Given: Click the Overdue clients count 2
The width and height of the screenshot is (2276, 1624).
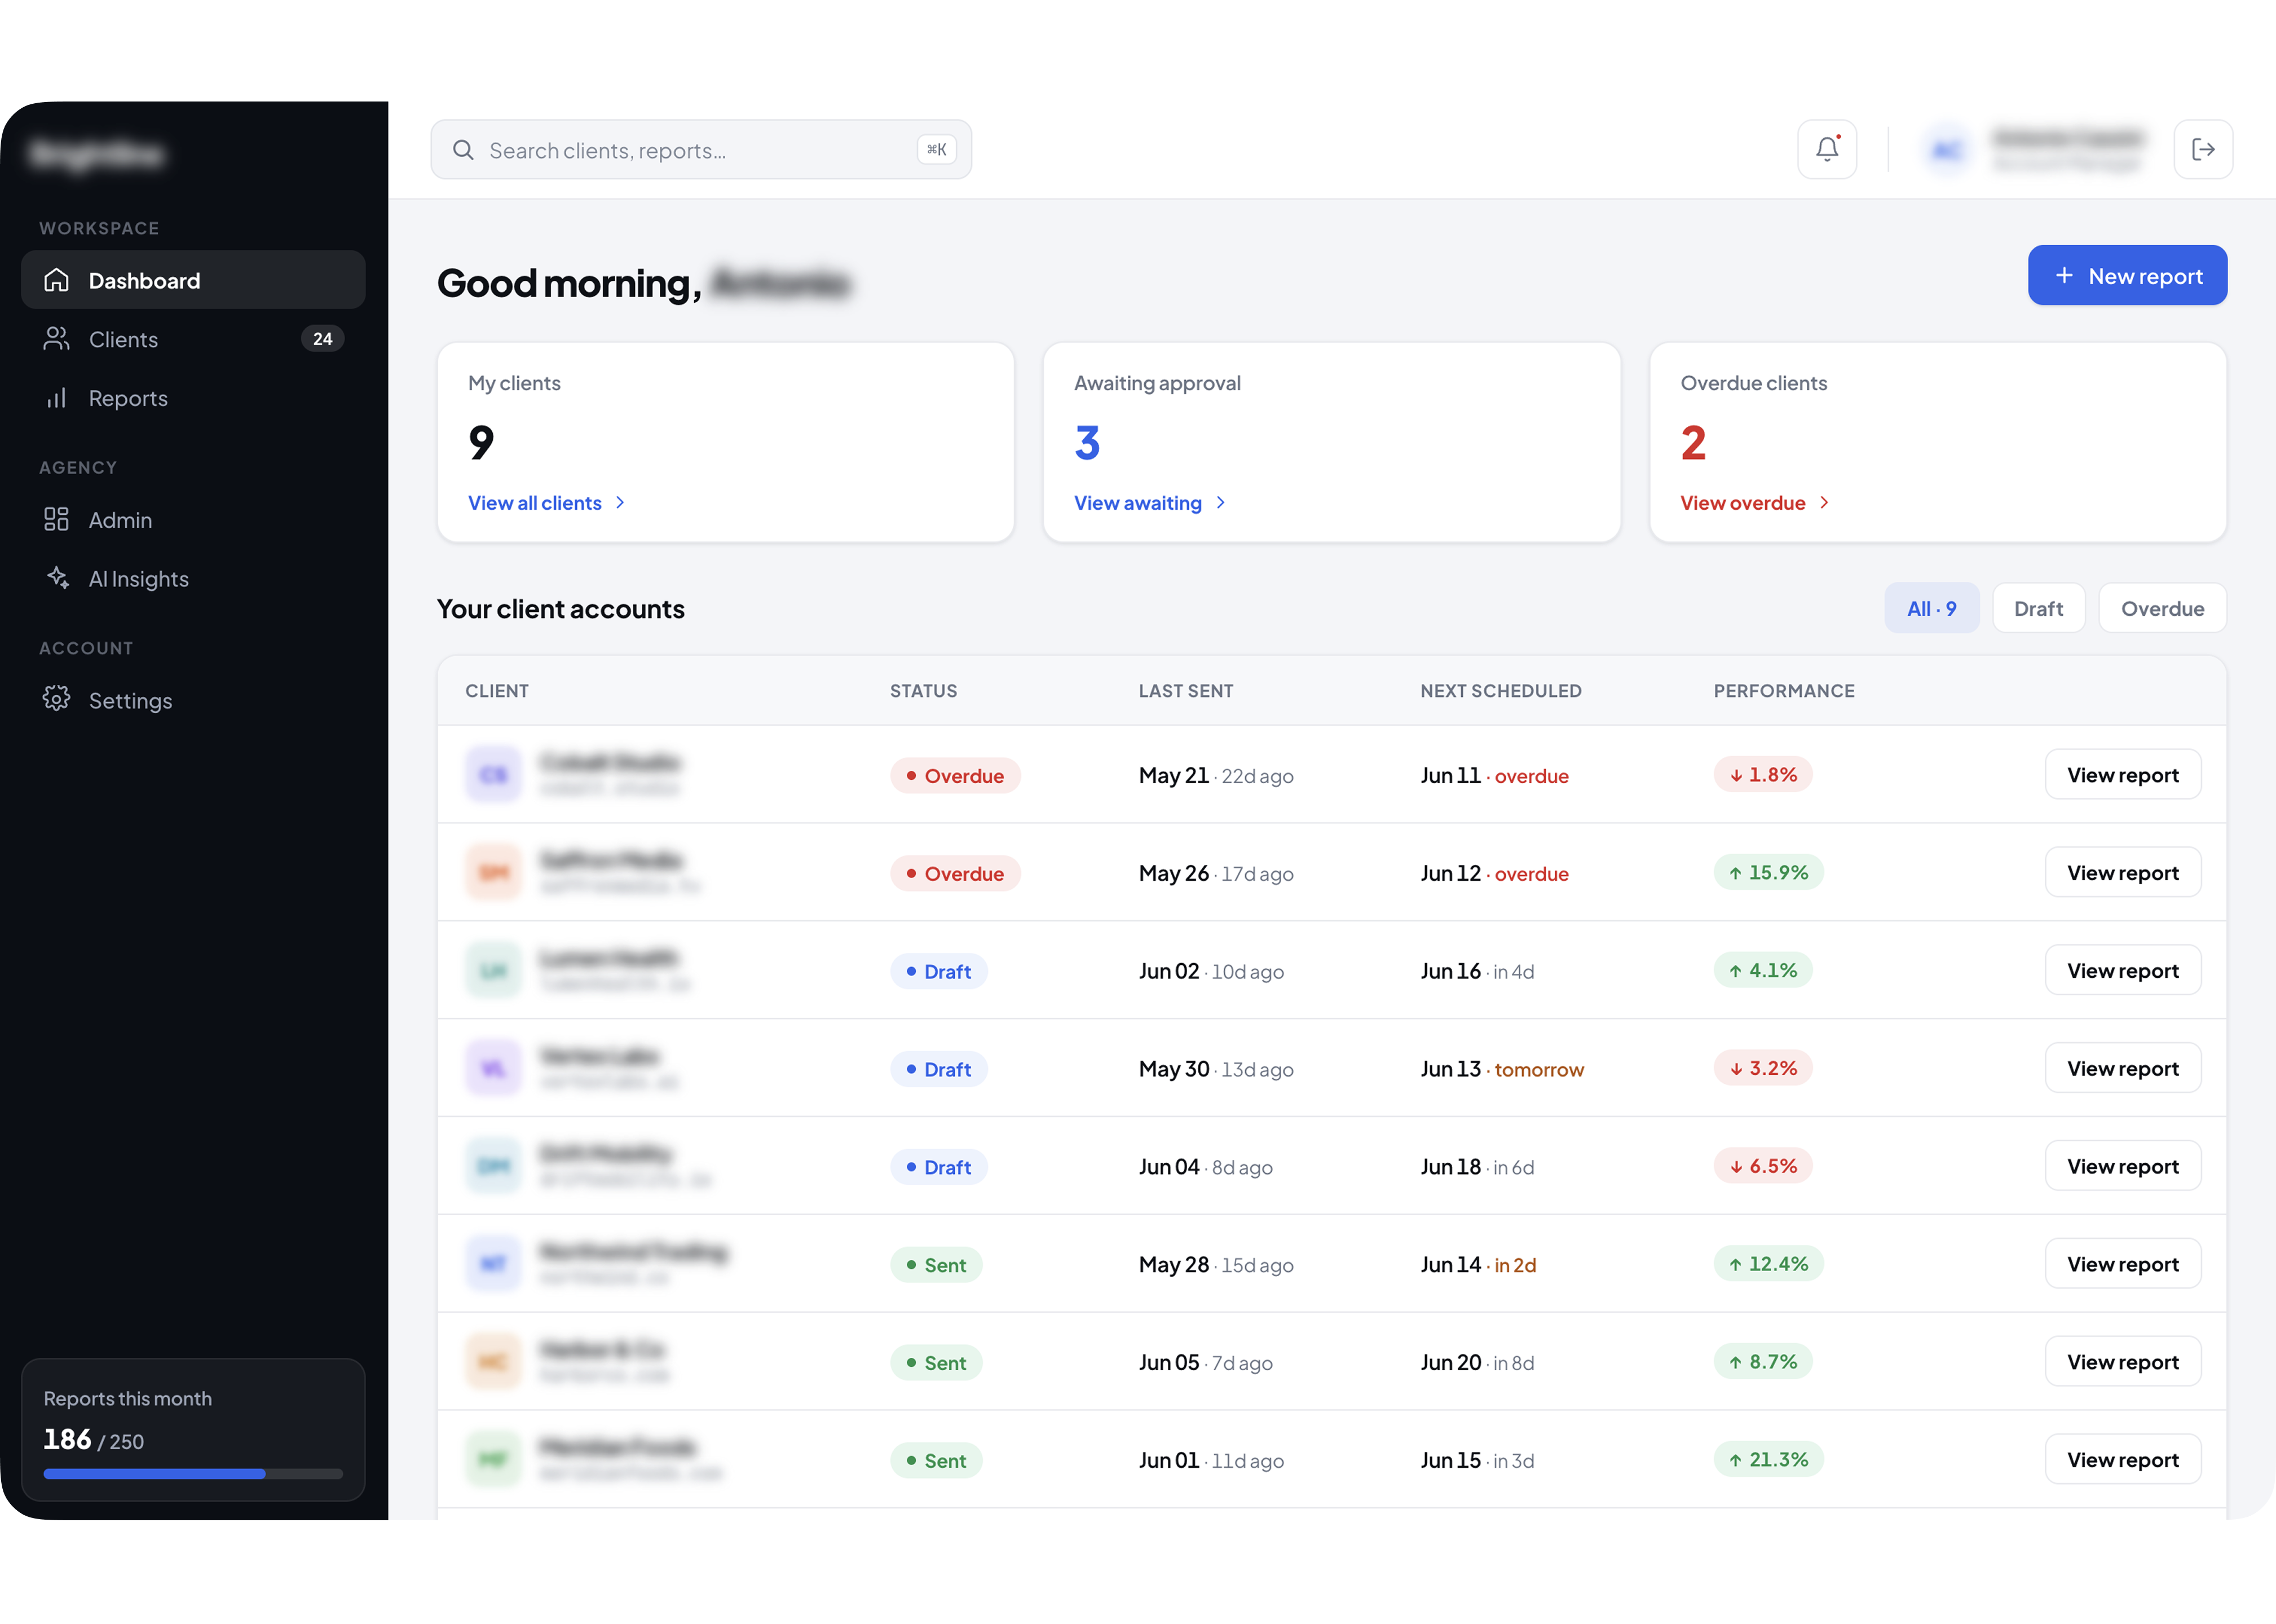Looking at the screenshot, I should coord(1693,443).
